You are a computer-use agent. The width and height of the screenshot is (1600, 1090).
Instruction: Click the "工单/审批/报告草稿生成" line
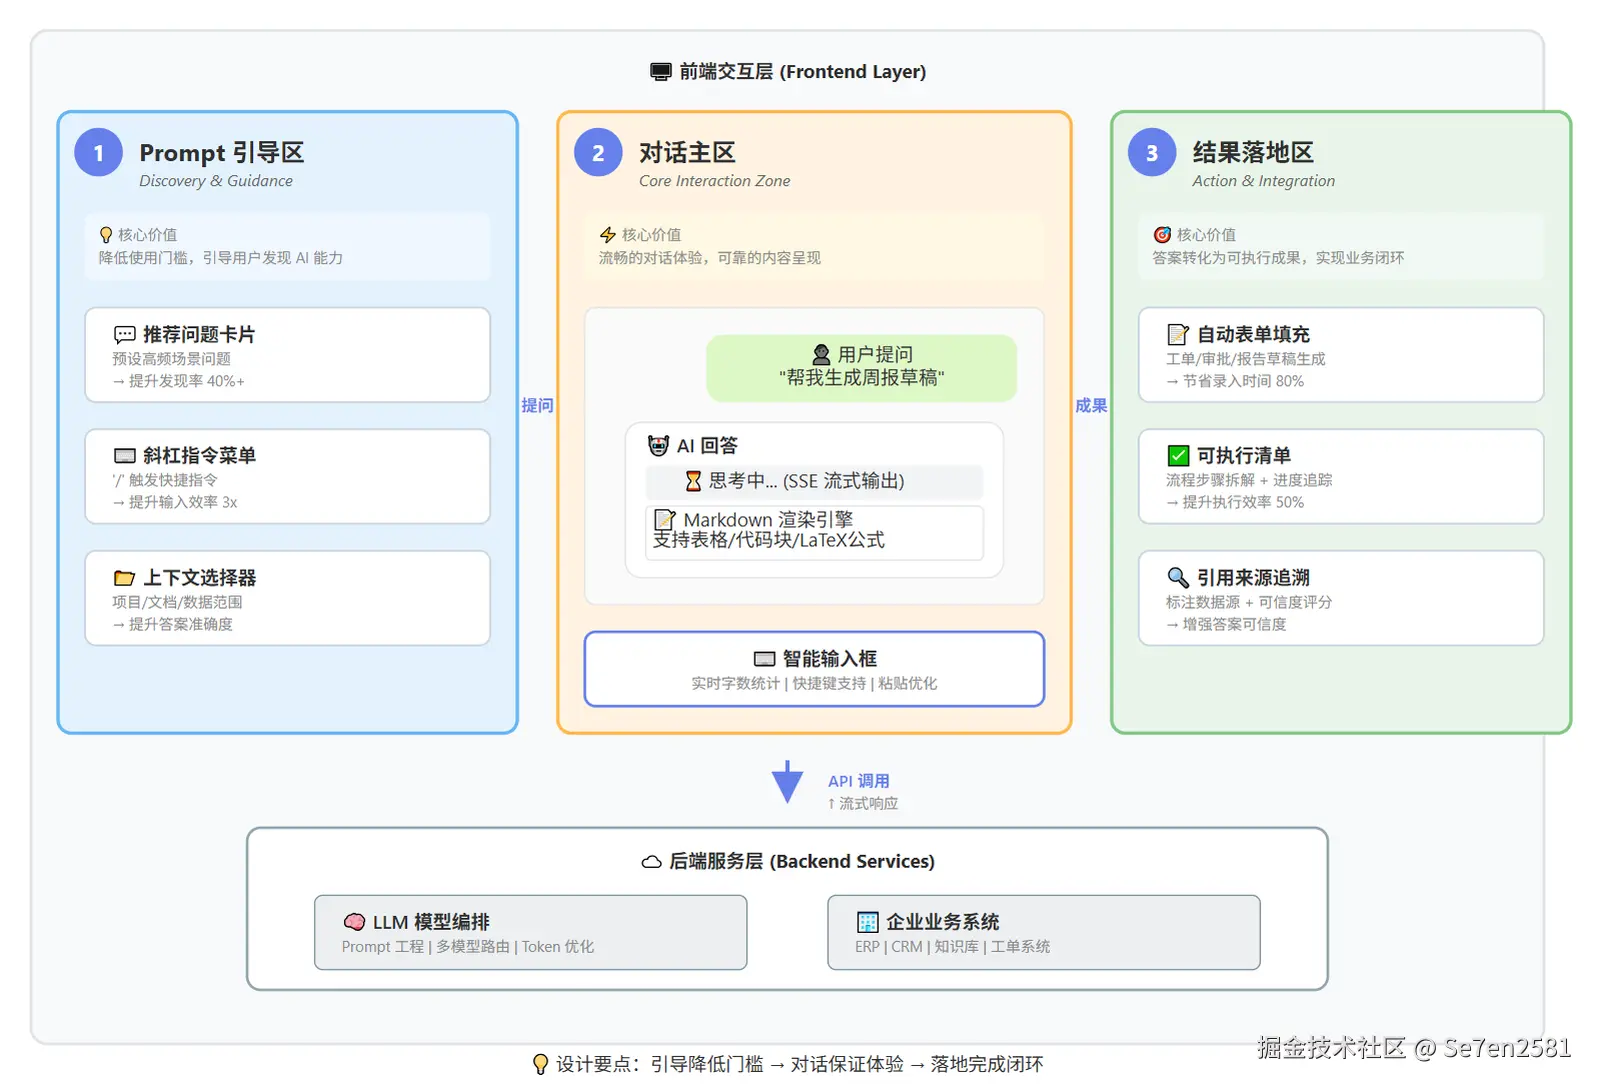click(x=1246, y=359)
